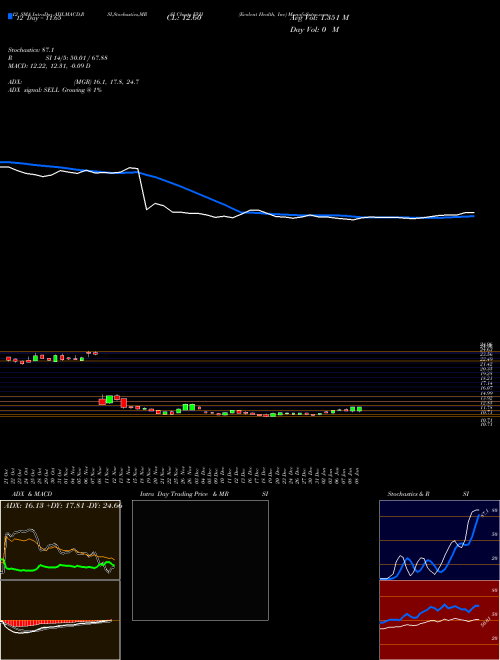
Task: Open the red RSI chart panel
Action: pyautogui.click(x=439, y=620)
